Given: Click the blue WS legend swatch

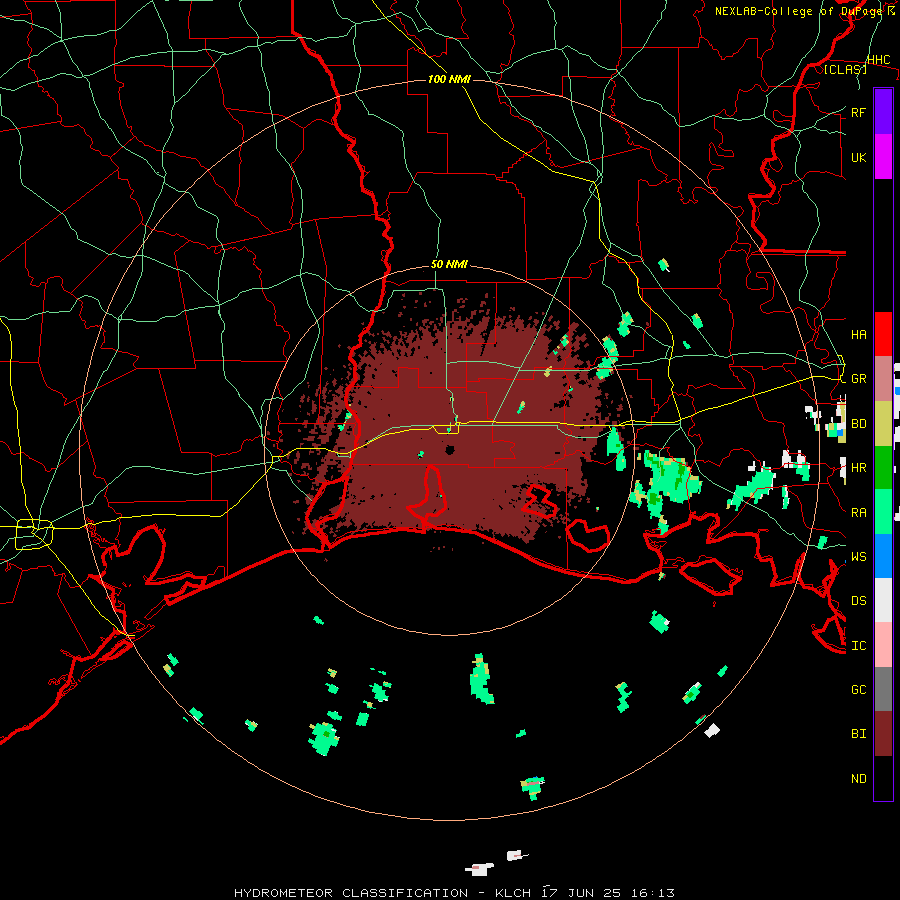Looking at the screenshot, I should click(883, 556).
